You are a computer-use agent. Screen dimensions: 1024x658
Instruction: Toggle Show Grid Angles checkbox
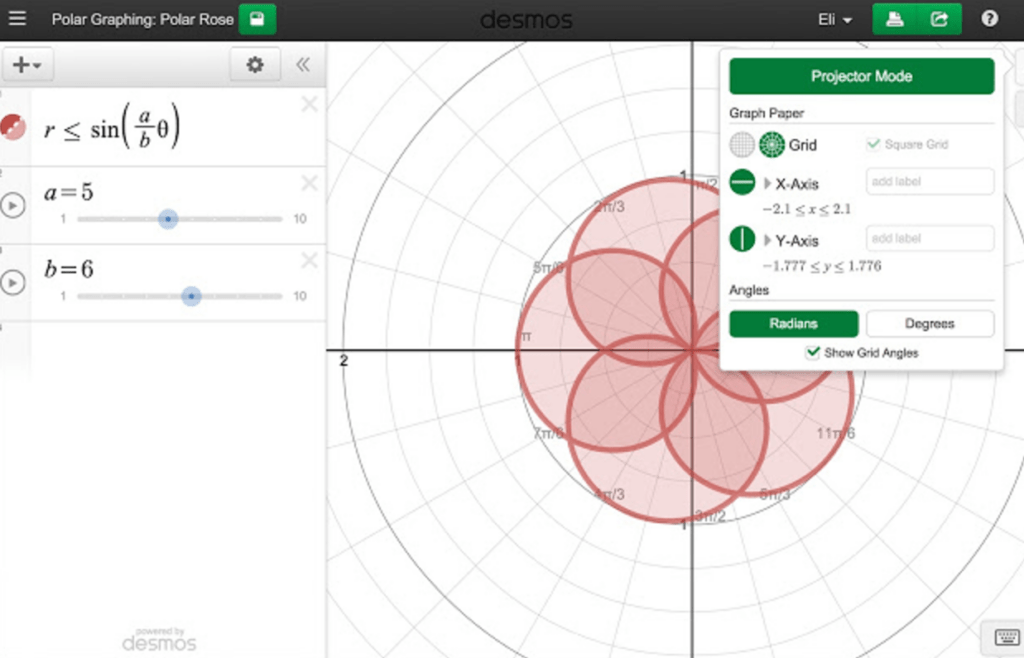tap(812, 352)
